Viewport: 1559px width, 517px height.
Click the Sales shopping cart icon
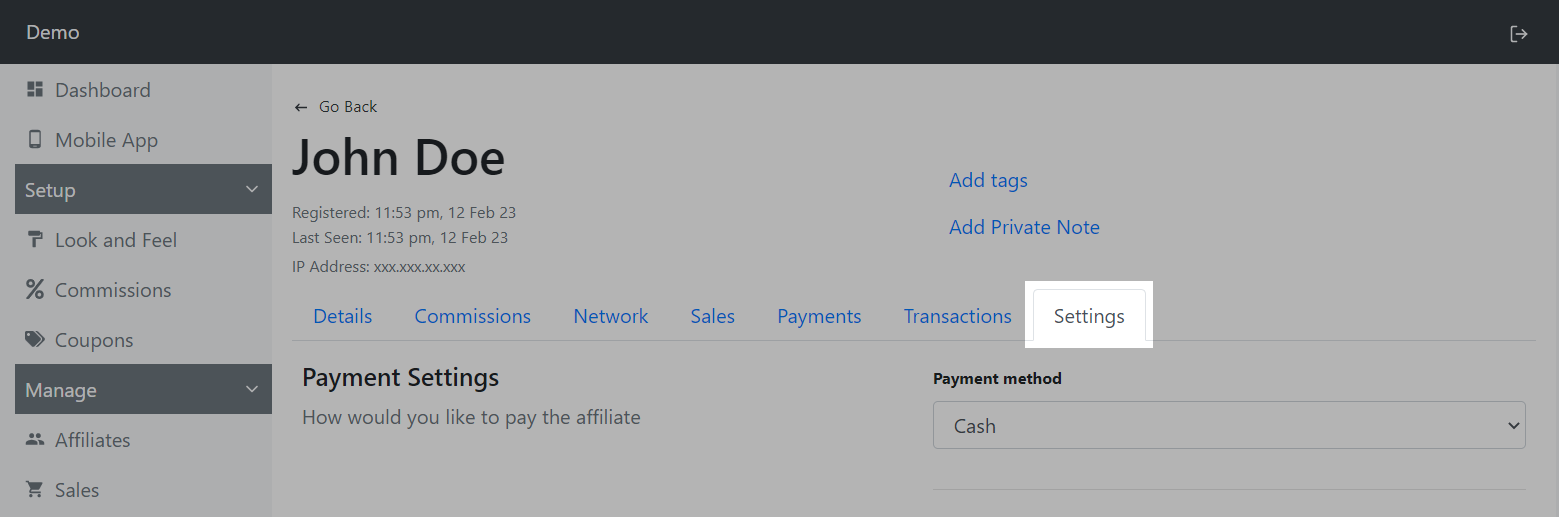[x=35, y=490]
